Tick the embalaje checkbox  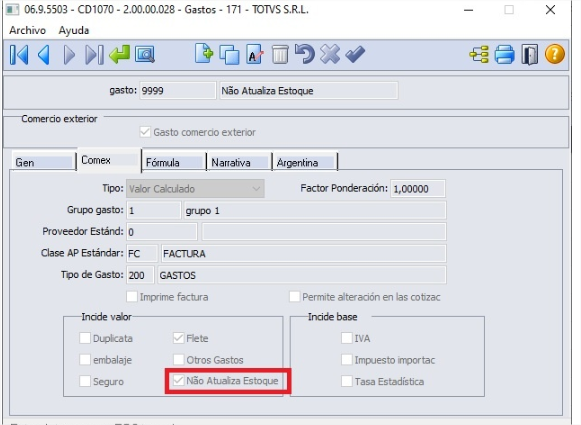coord(85,359)
